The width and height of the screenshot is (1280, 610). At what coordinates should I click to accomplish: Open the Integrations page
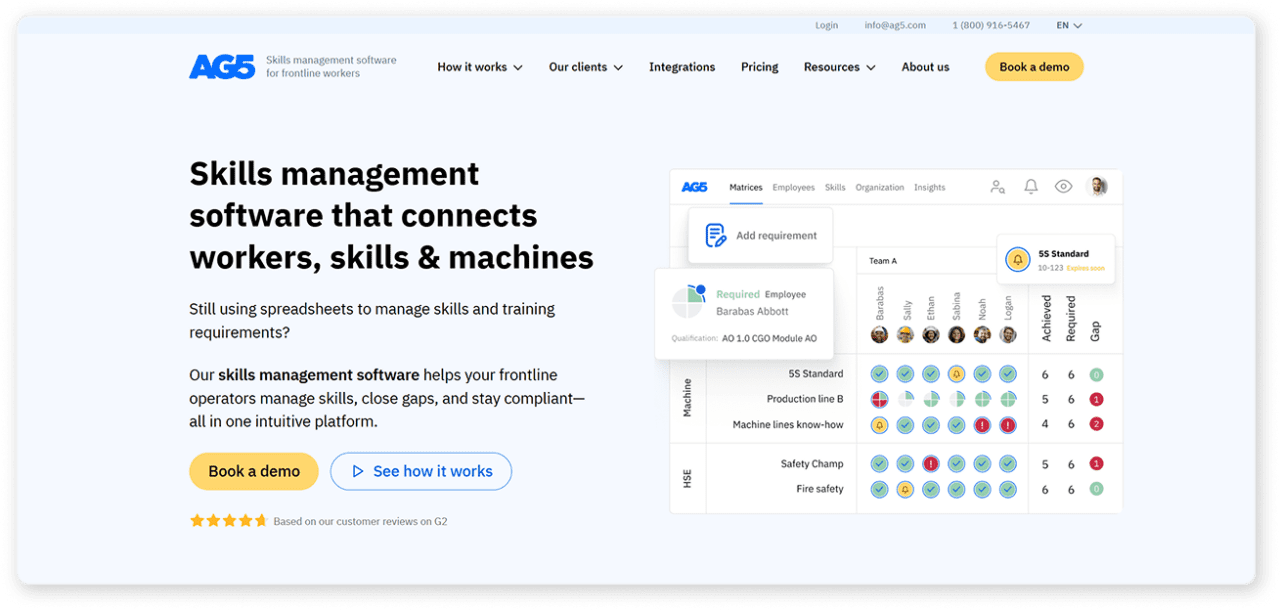coord(682,67)
